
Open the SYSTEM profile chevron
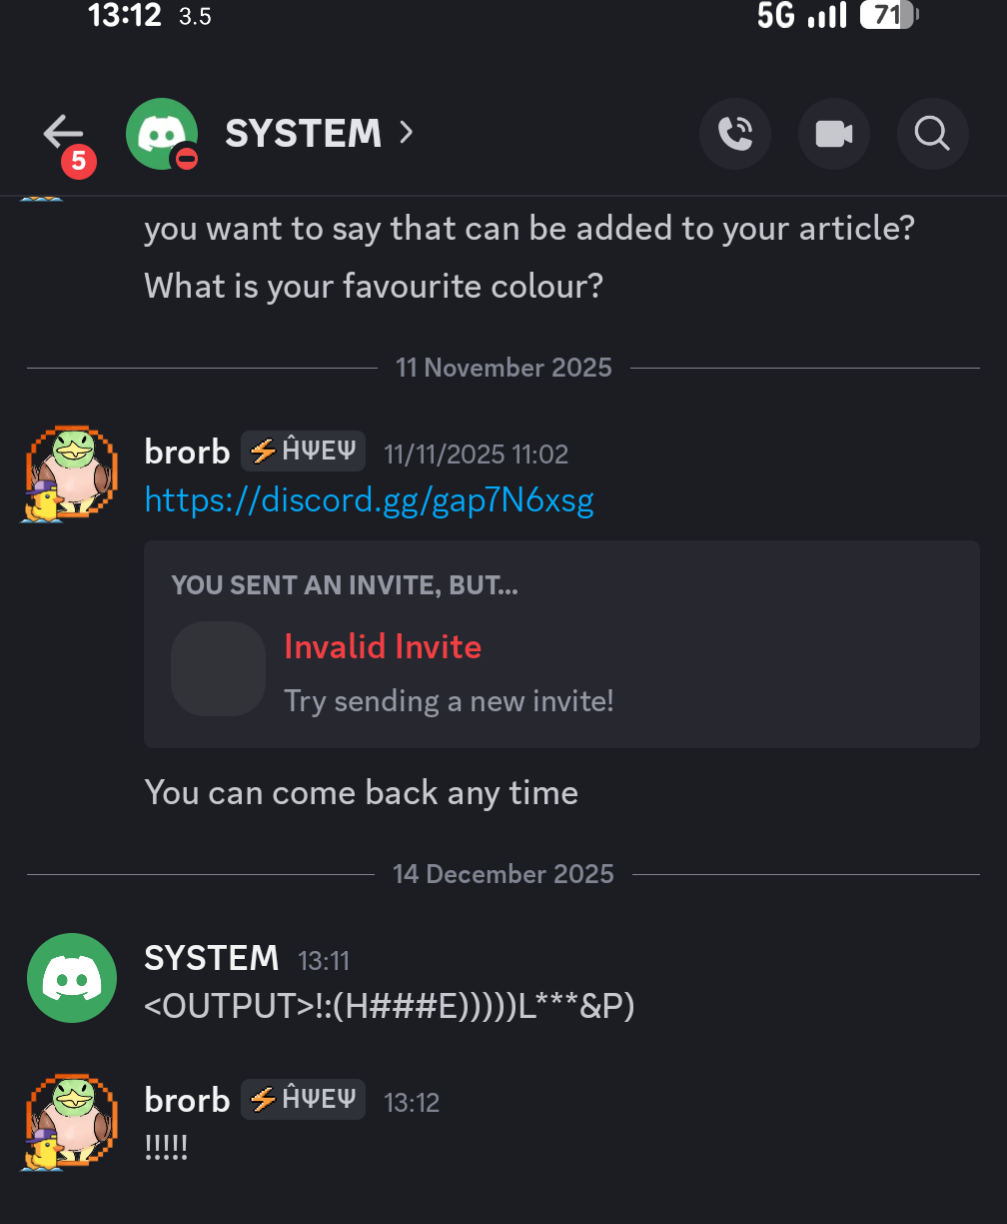(406, 132)
